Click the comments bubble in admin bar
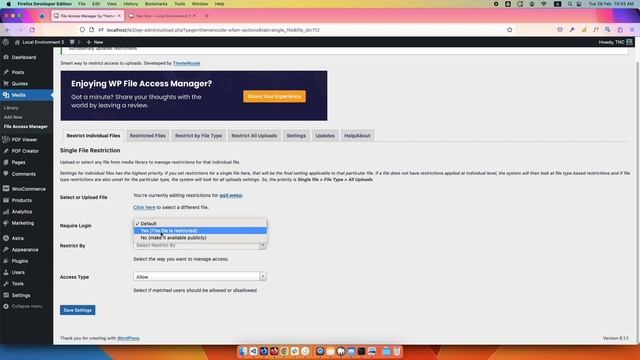This screenshot has height=360, width=640. pos(72,42)
